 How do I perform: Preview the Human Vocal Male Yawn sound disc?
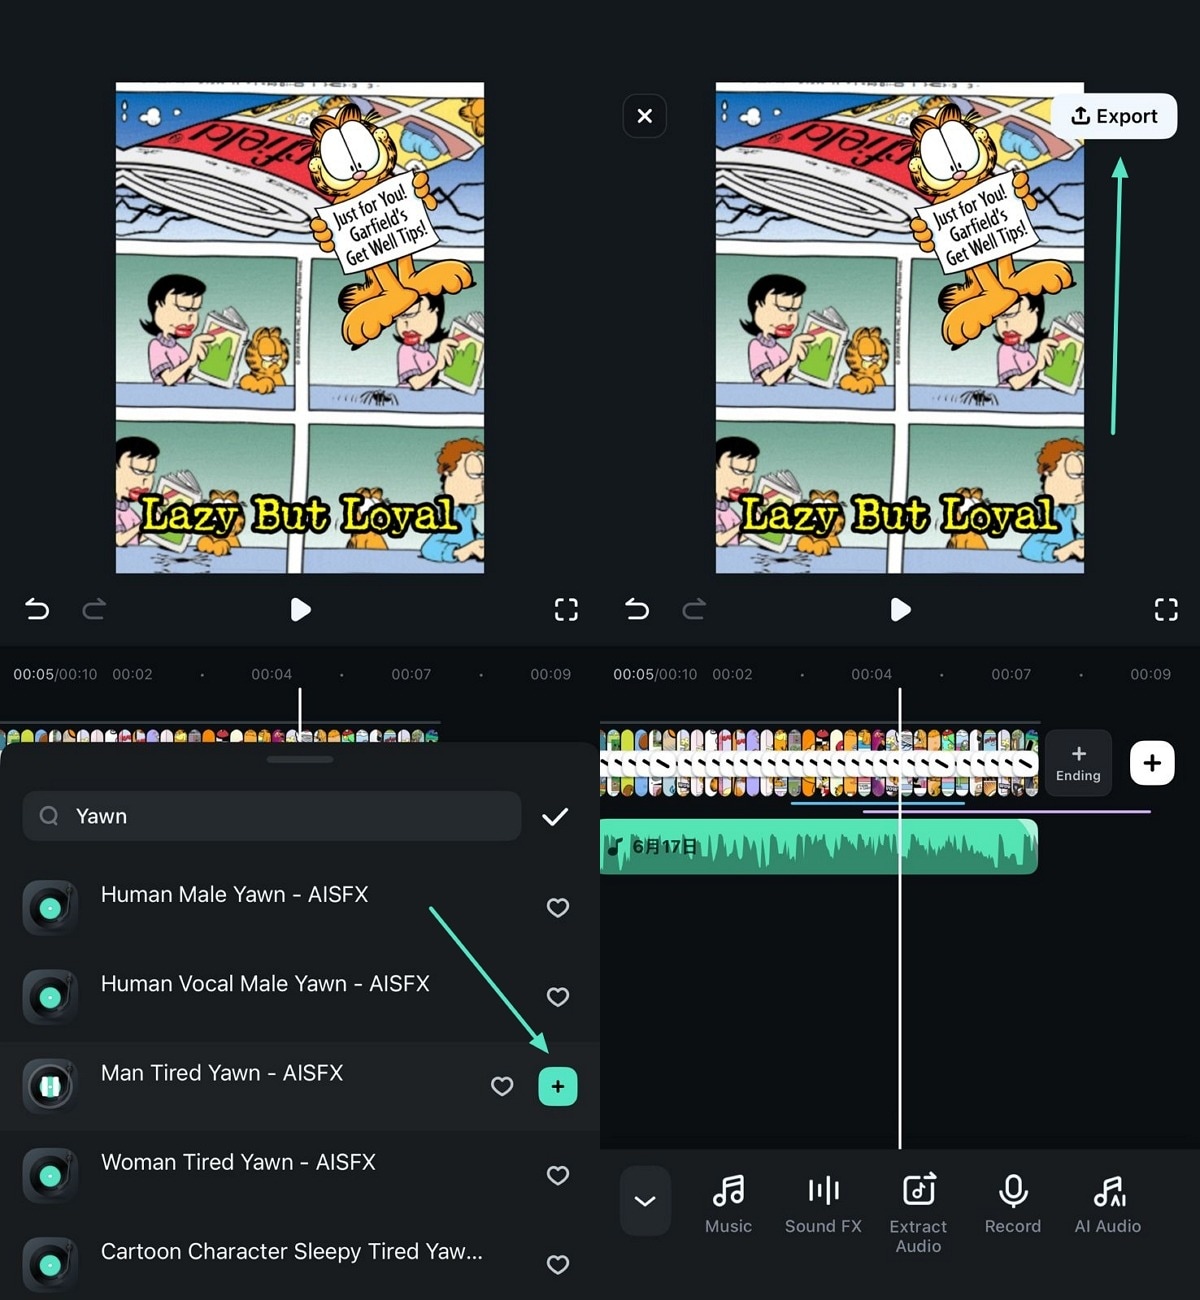pos(50,997)
